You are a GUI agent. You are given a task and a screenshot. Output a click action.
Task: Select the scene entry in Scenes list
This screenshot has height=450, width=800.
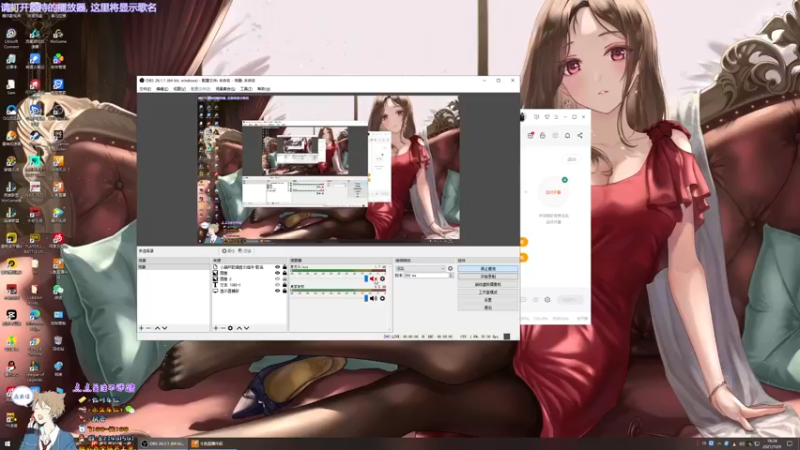tap(173, 267)
